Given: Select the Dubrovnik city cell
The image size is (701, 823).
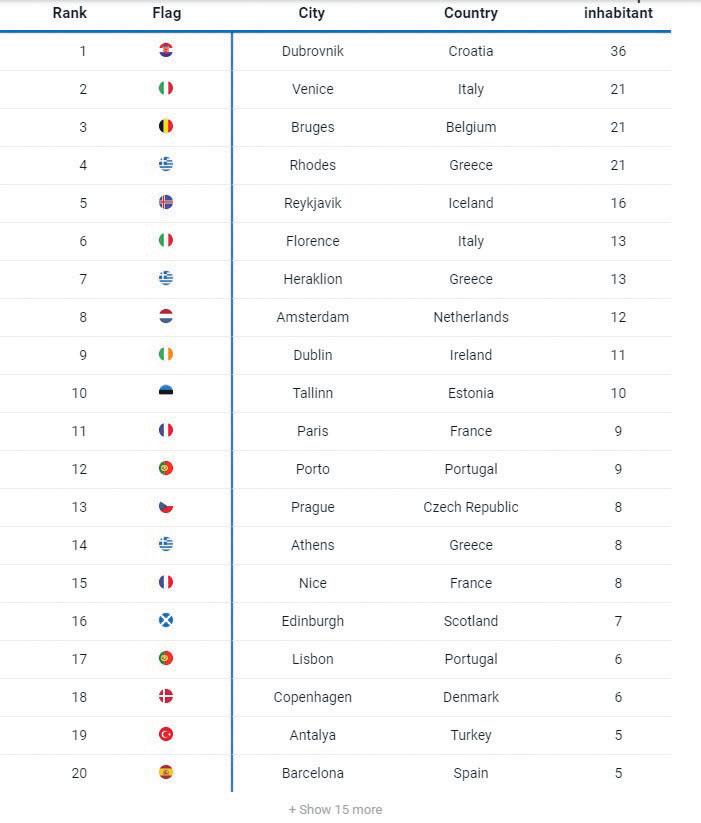Looking at the screenshot, I should 313,51.
